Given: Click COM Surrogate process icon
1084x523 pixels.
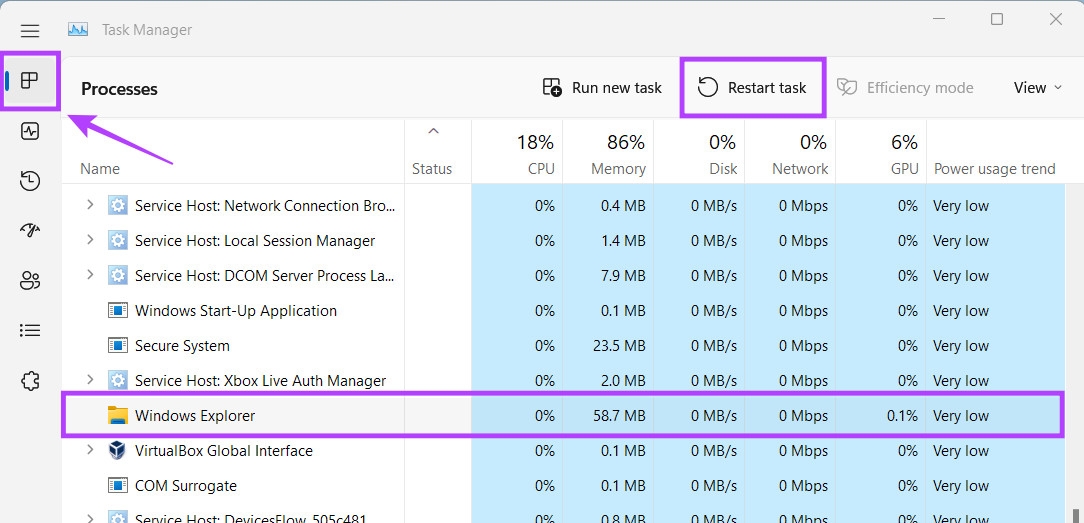Looking at the screenshot, I should (118, 486).
